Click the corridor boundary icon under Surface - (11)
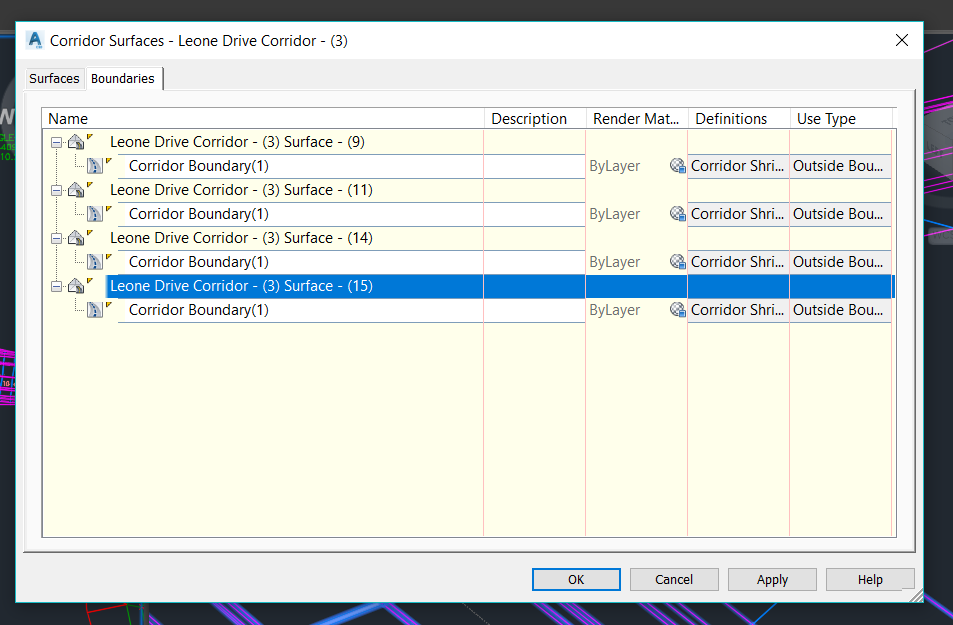 pyautogui.click(x=93, y=213)
